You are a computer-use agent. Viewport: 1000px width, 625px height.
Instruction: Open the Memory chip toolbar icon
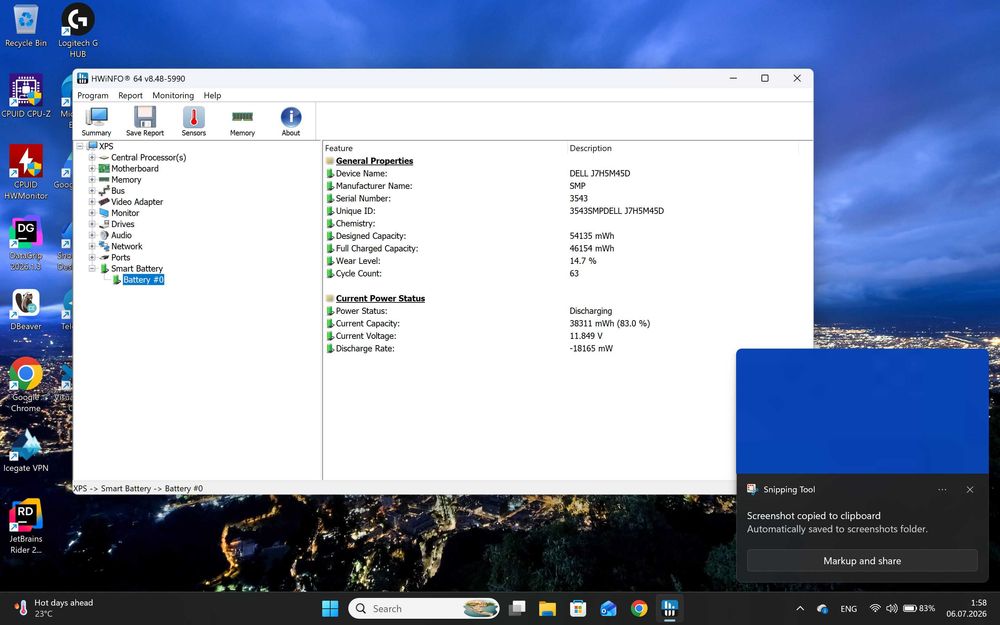pyautogui.click(x=242, y=121)
